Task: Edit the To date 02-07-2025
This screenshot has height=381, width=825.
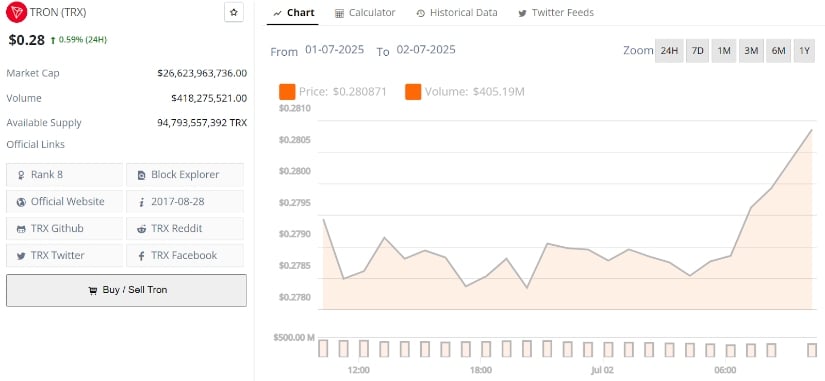Action: pos(426,51)
